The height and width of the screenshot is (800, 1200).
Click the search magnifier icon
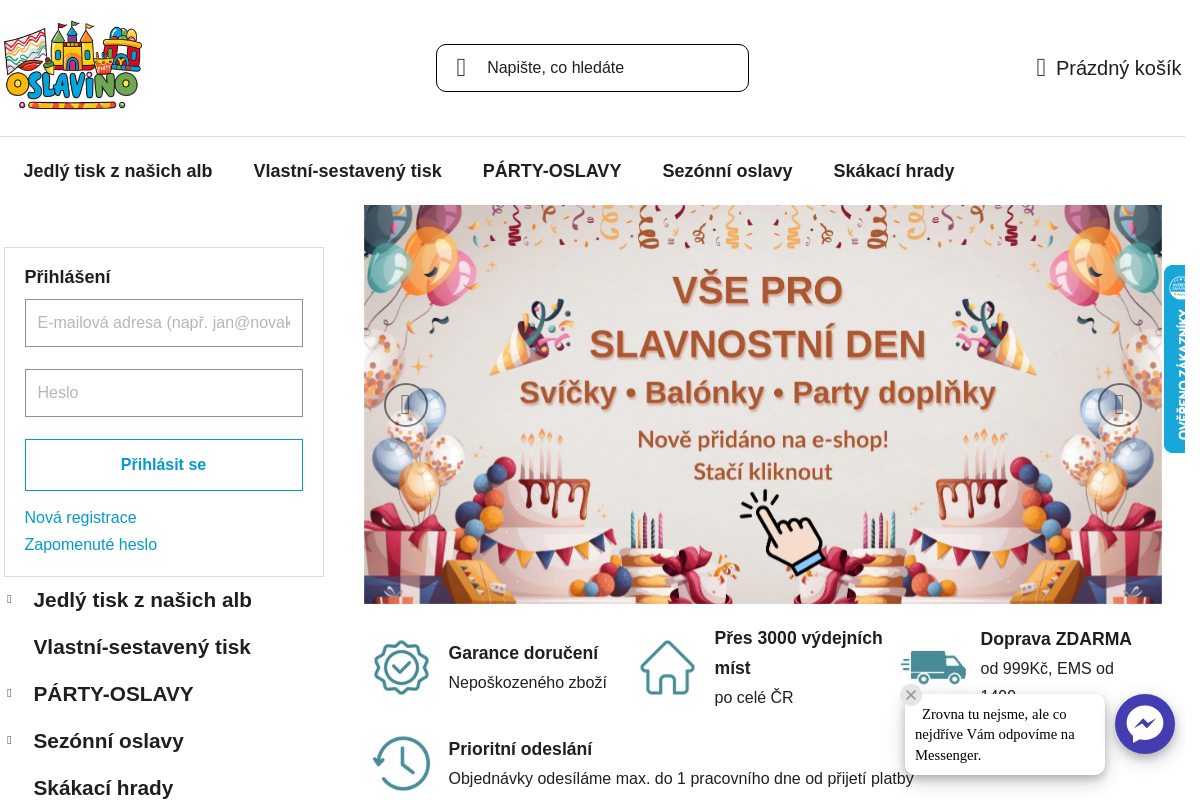coord(461,68)
